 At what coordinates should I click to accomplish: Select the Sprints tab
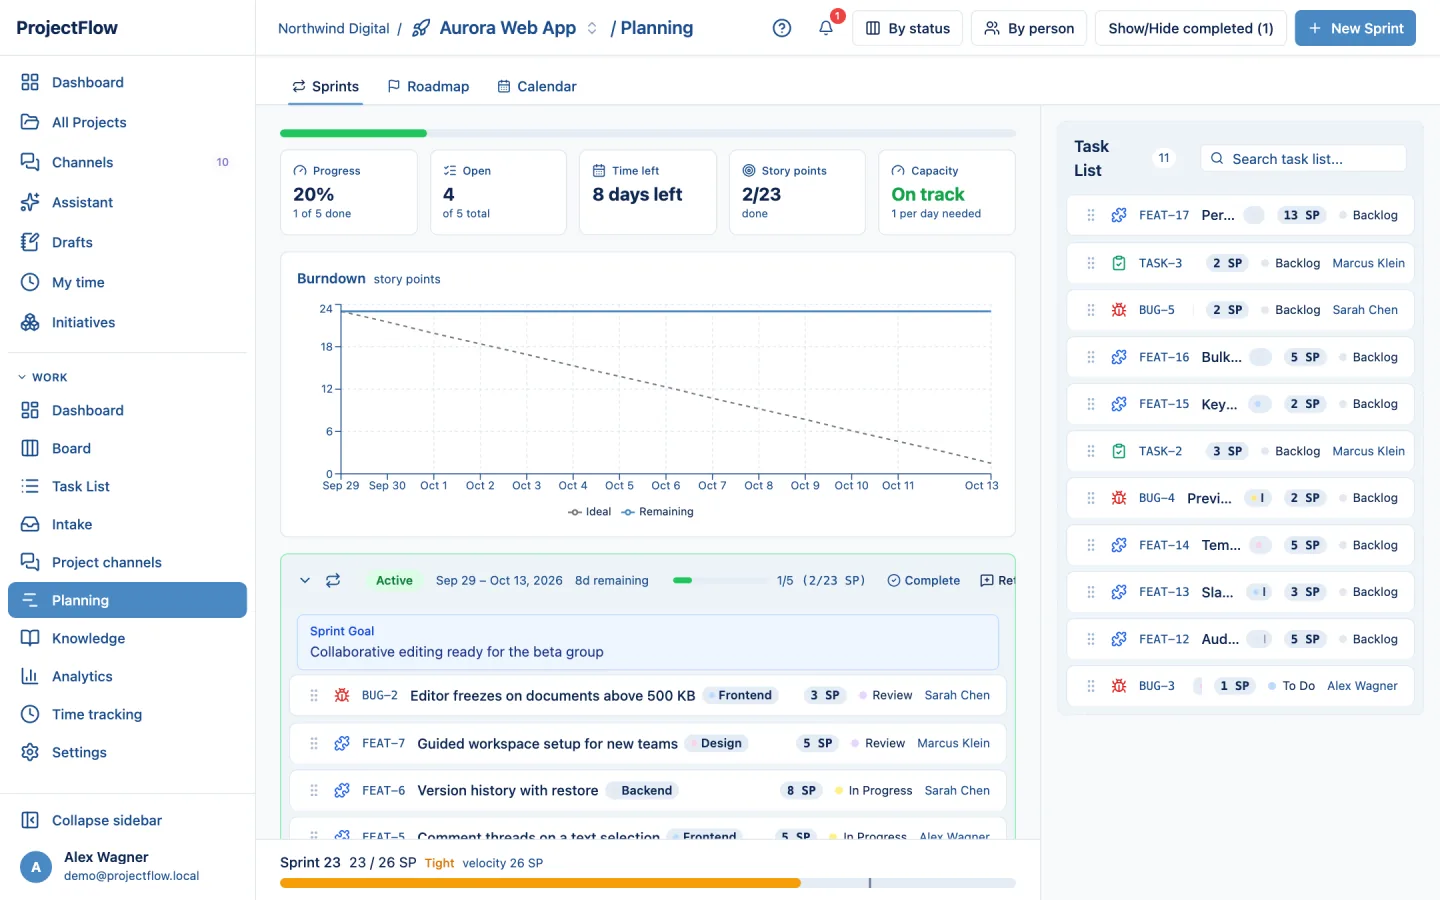point(325,86)
